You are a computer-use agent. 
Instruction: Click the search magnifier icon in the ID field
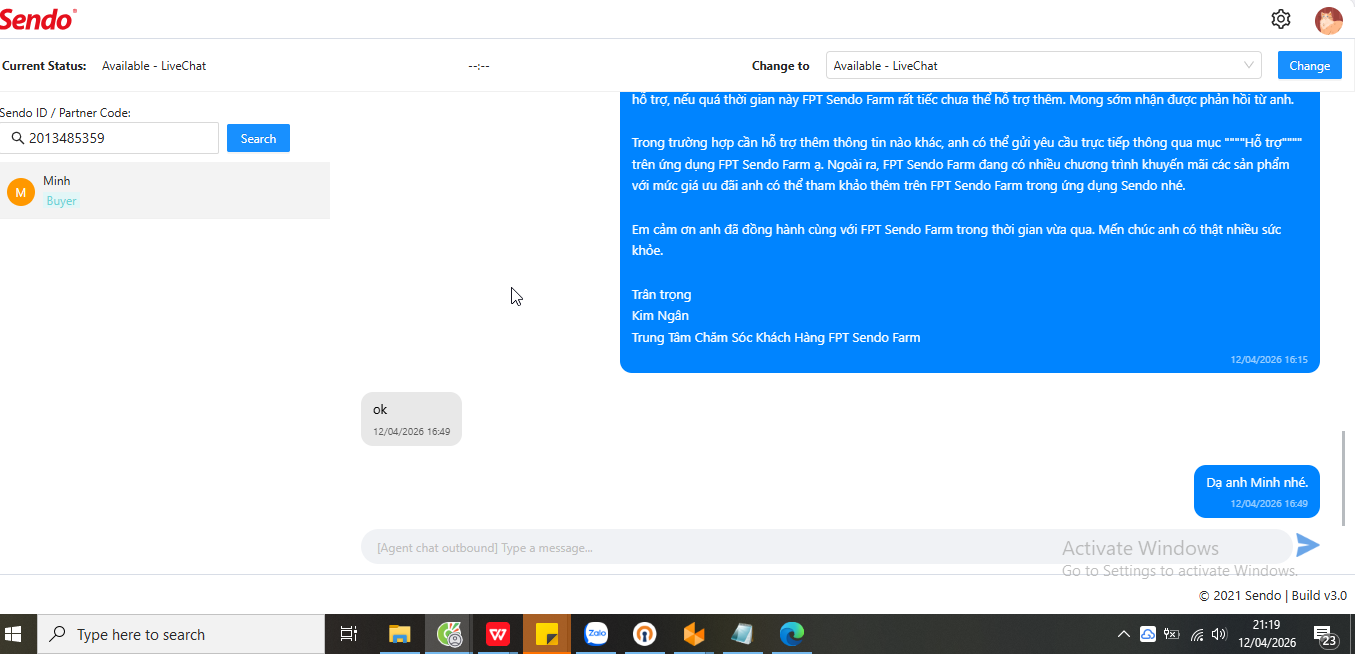(x=17, y=138)
